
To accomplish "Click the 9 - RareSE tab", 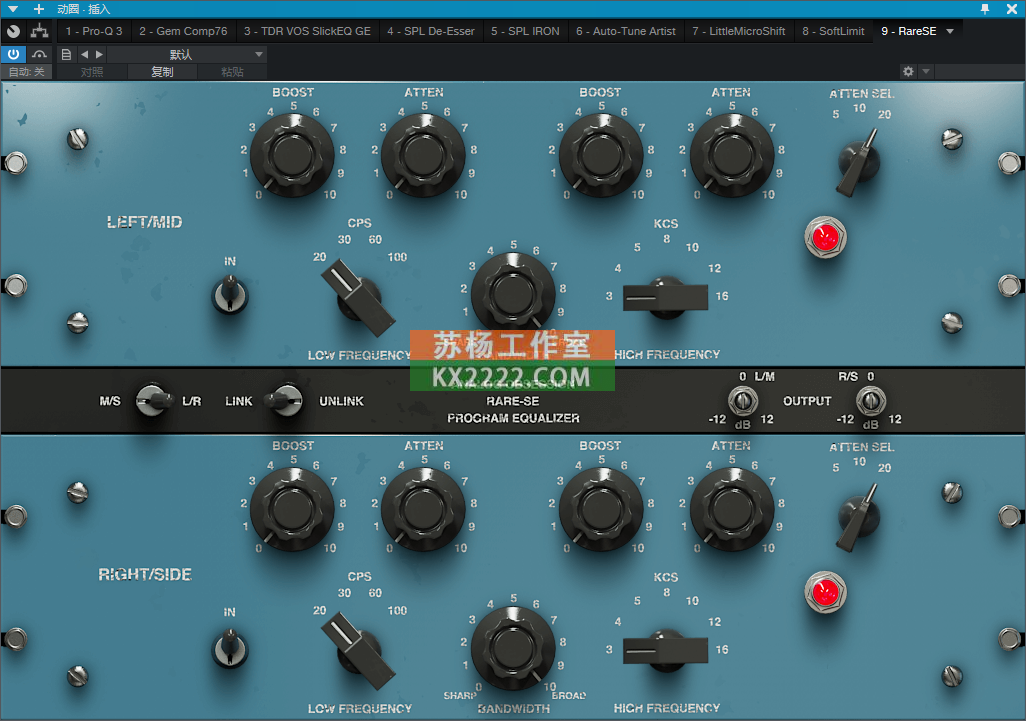I will click(x=908, y=31).
